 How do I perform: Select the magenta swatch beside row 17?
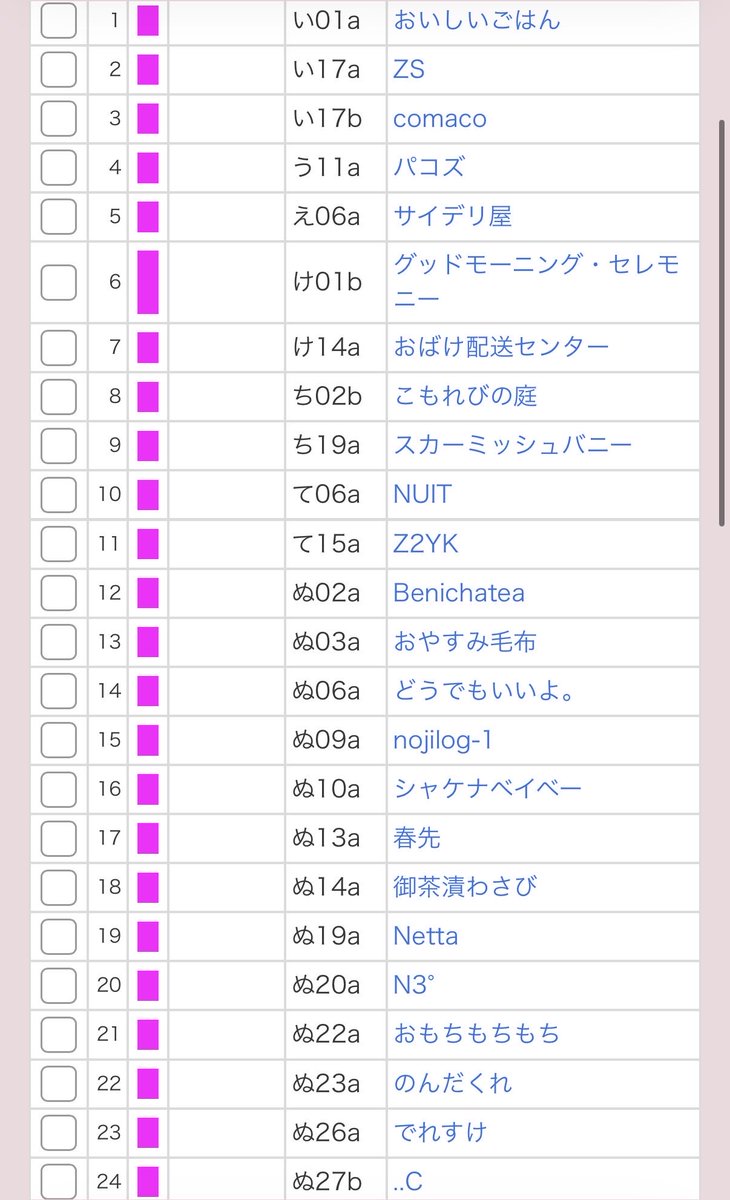[148, 838]
